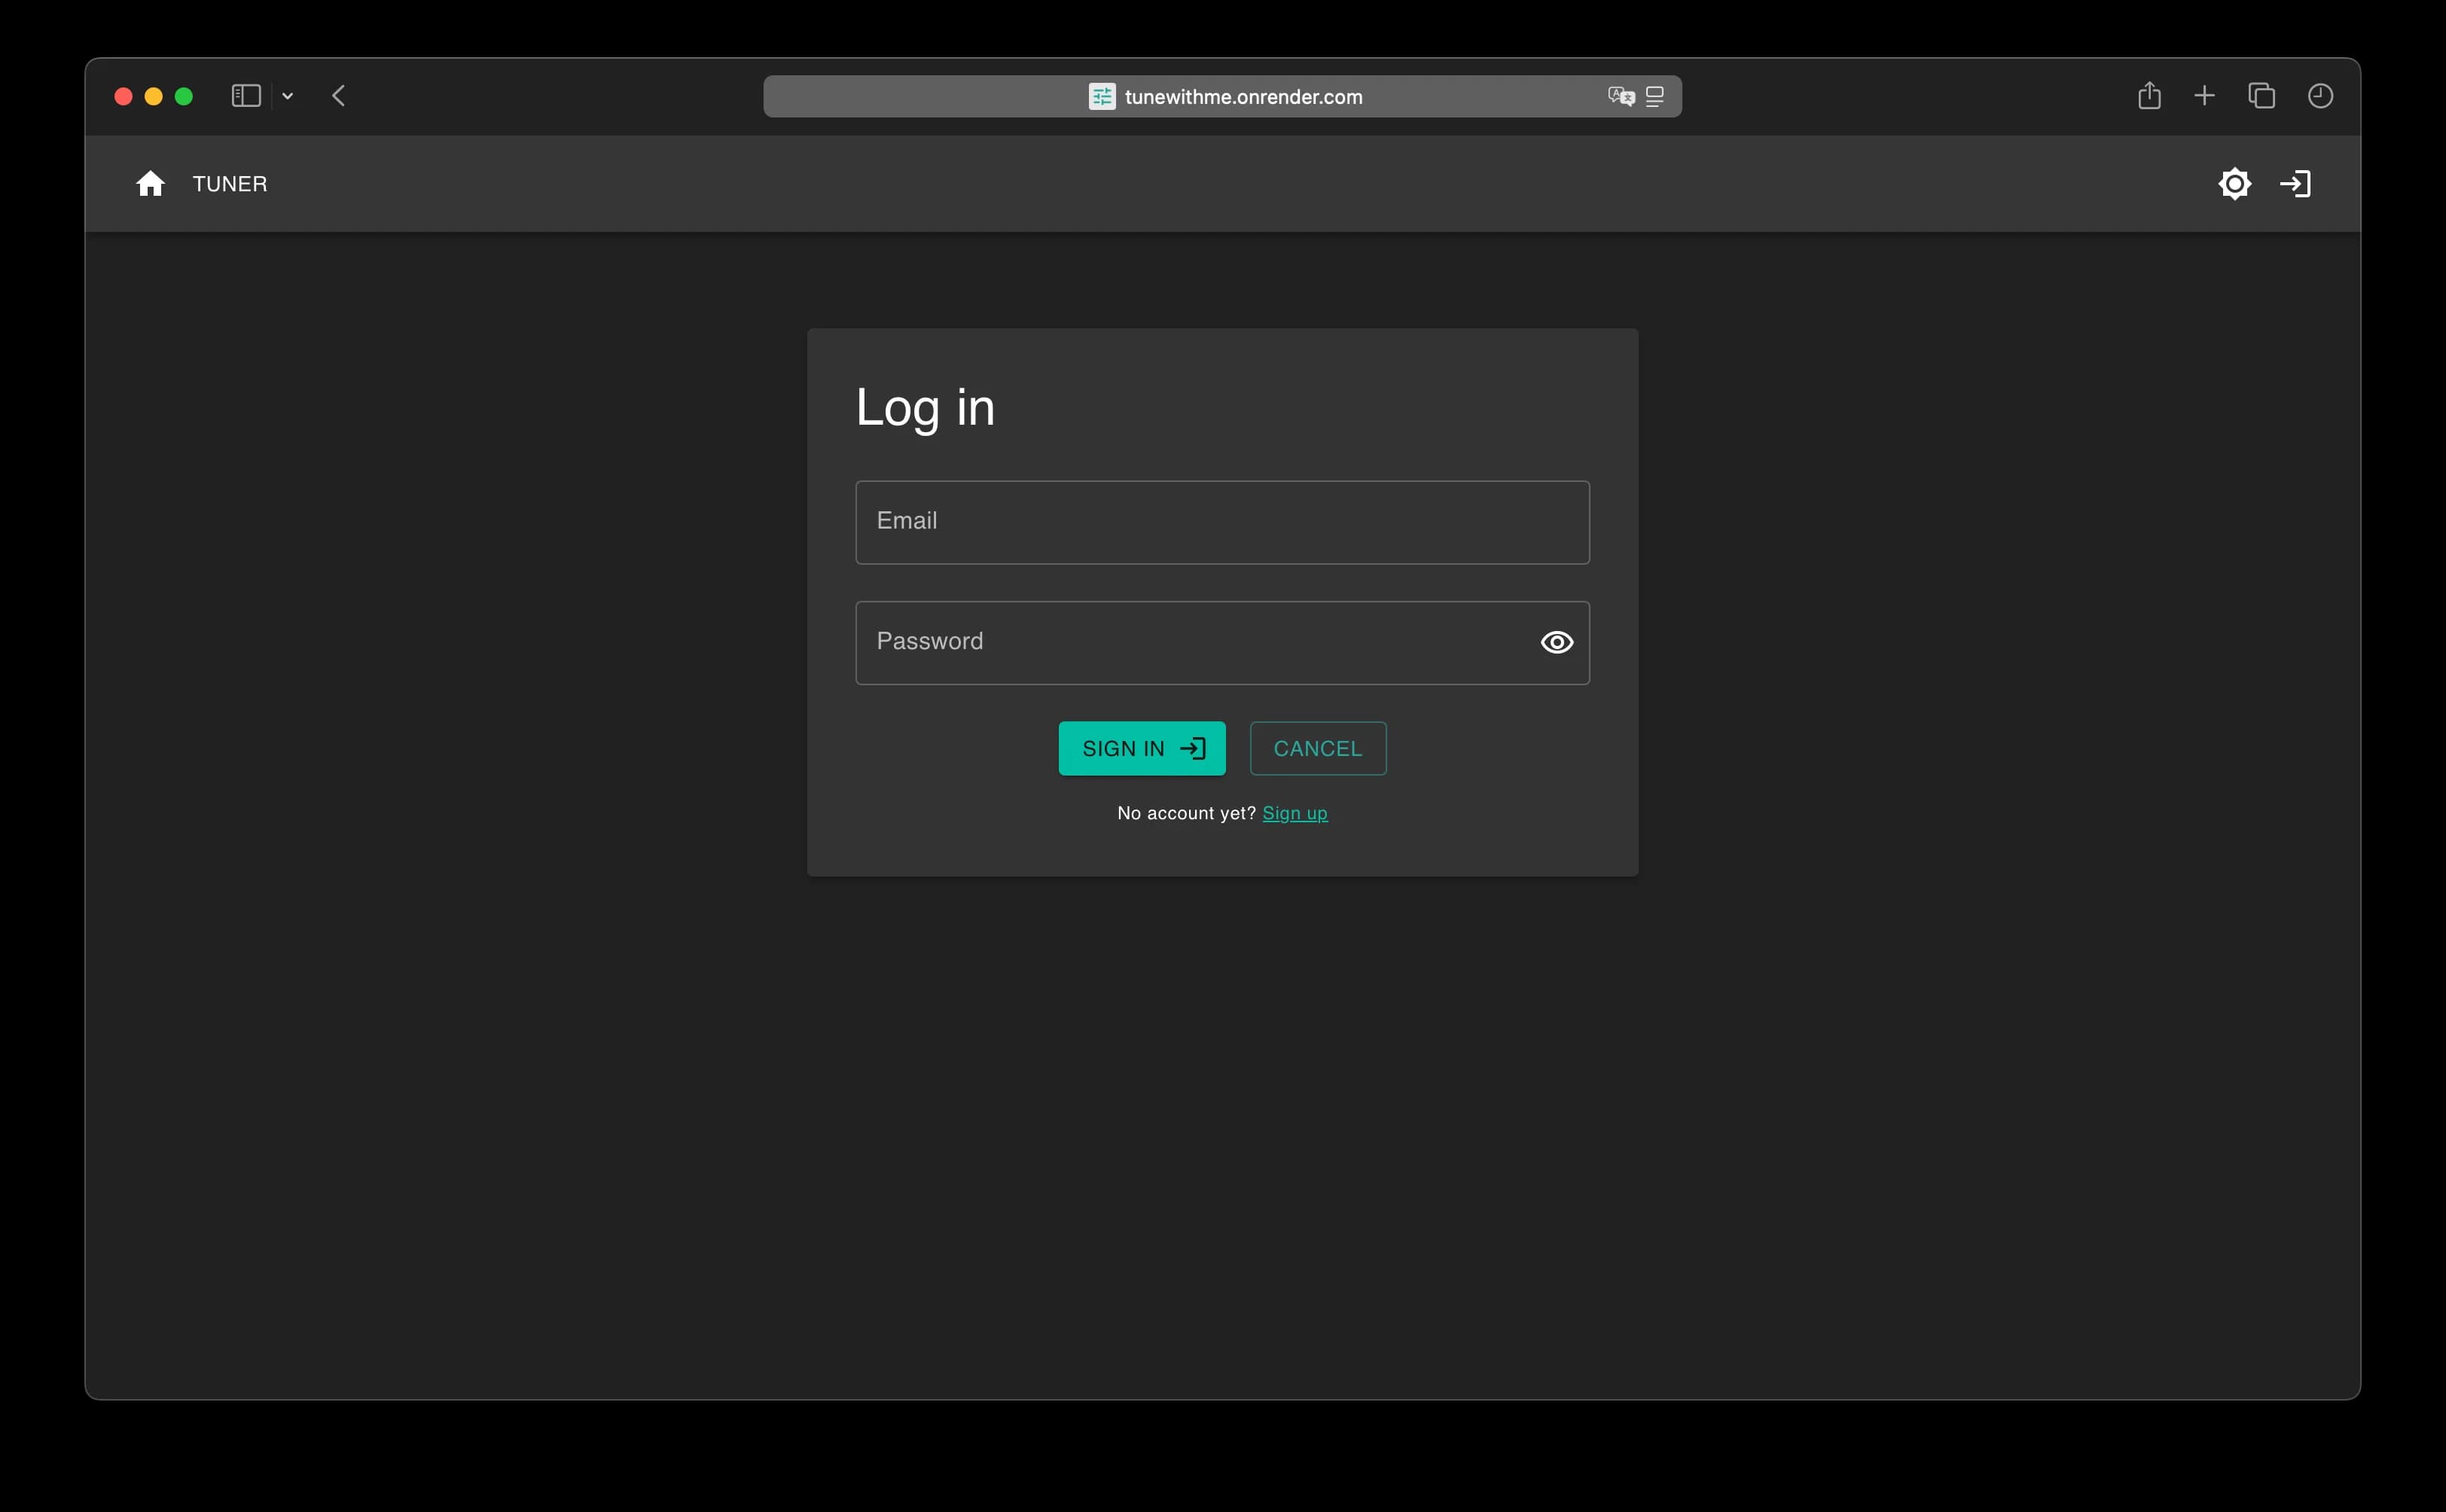Open the translate option in the address bar
Viewport: 2446px width, 1512px height.
(x=1619, y=96)
